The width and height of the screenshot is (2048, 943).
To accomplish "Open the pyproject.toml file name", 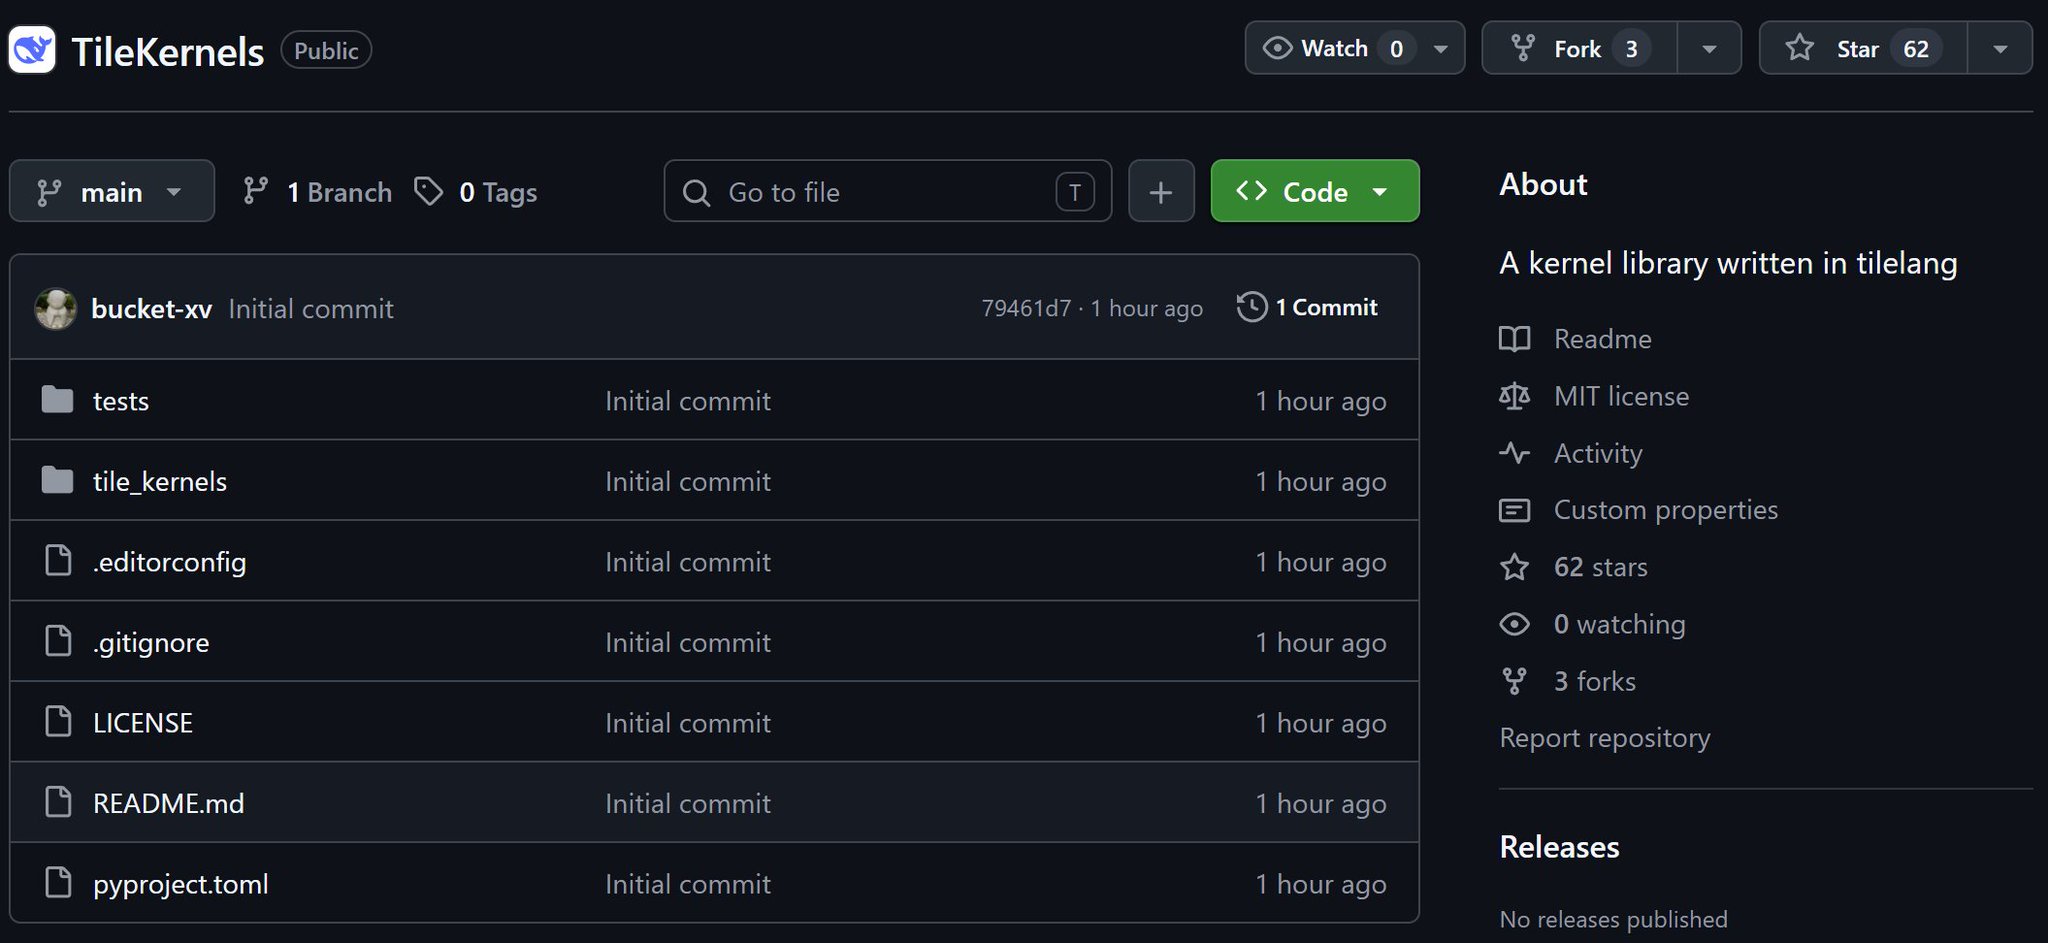I will (181, 884).
